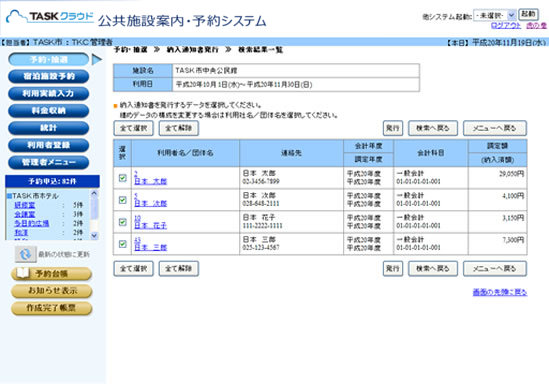Click the upper メニューへ戻る button
This screenshot has height=384, width=549.
pyautogui.click(x=495, y=128)
